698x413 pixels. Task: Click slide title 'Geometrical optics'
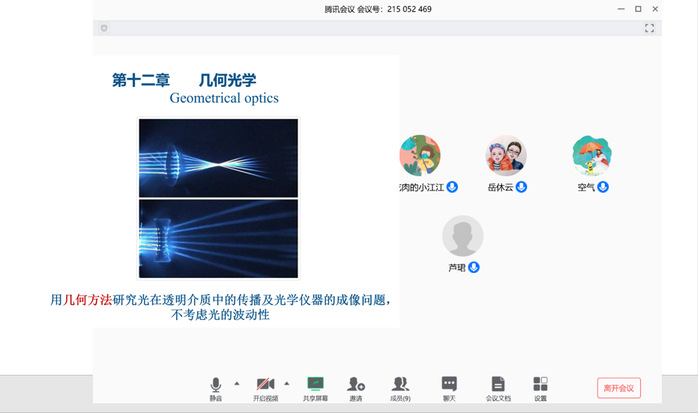click(x=224, y=98)
